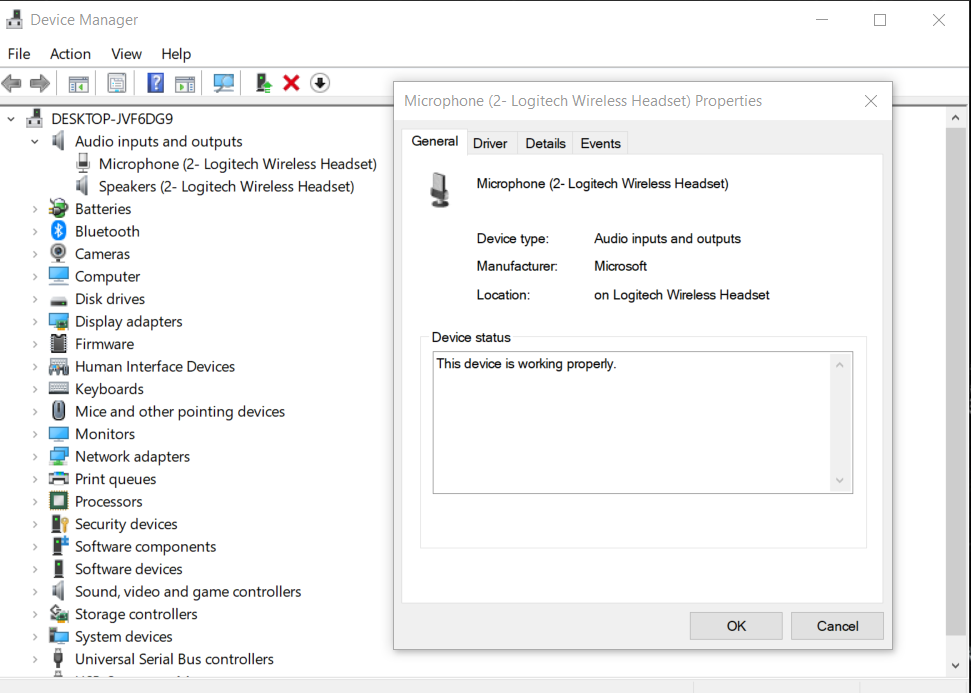Click the Back arrow toolbar icon
This screenshot has width=971, height=693.
point(11,83)
